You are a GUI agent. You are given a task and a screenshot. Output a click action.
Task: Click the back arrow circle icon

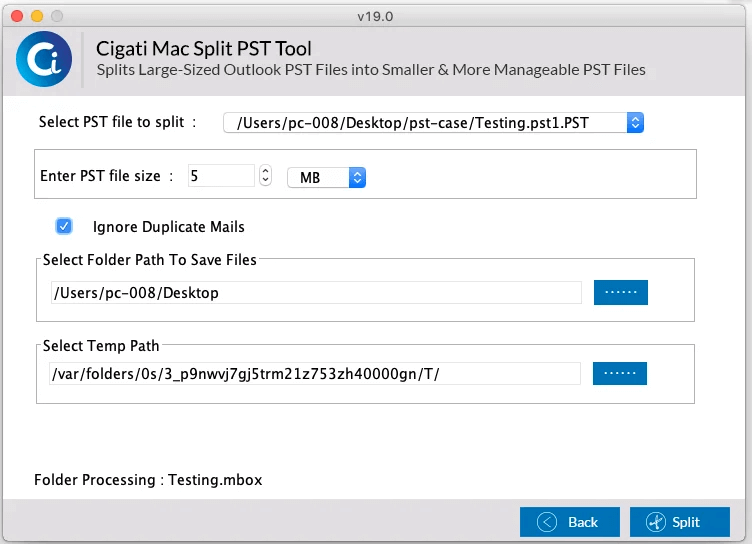pyautogui.click(x=547, y=522)
